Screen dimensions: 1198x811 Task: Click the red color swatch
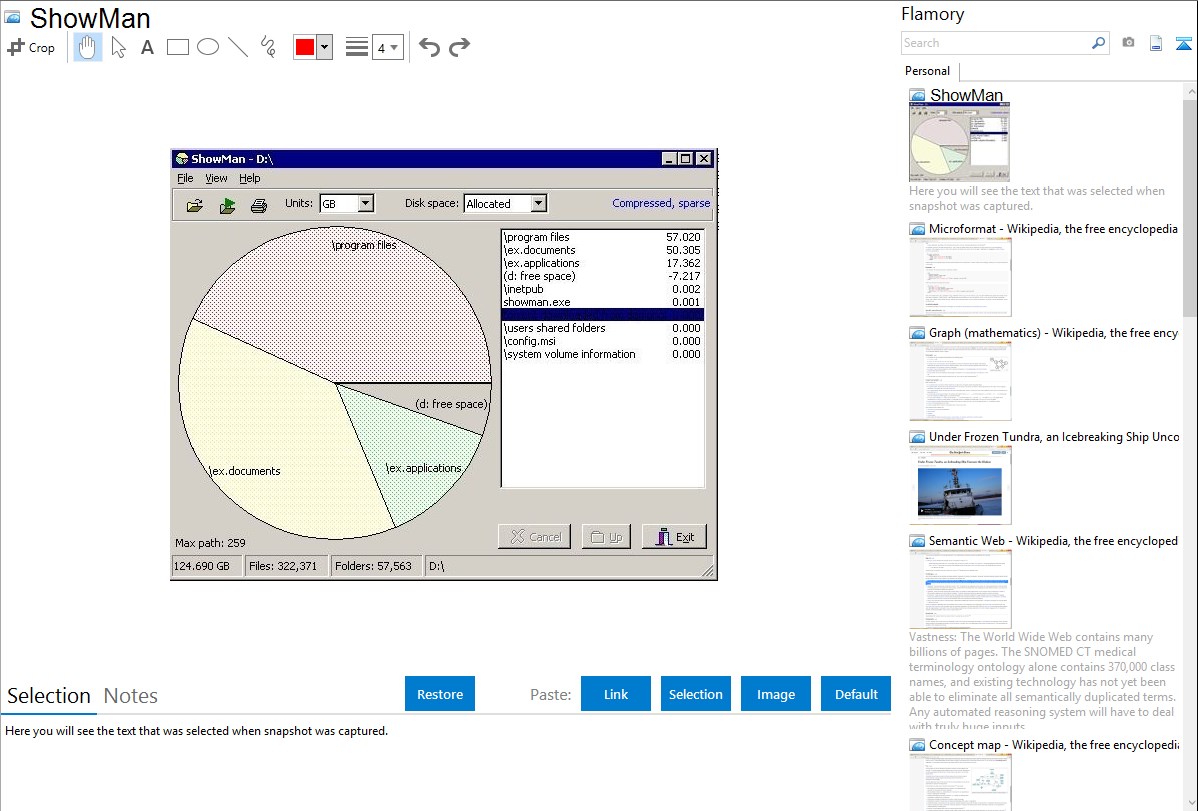tap(305, 47)
